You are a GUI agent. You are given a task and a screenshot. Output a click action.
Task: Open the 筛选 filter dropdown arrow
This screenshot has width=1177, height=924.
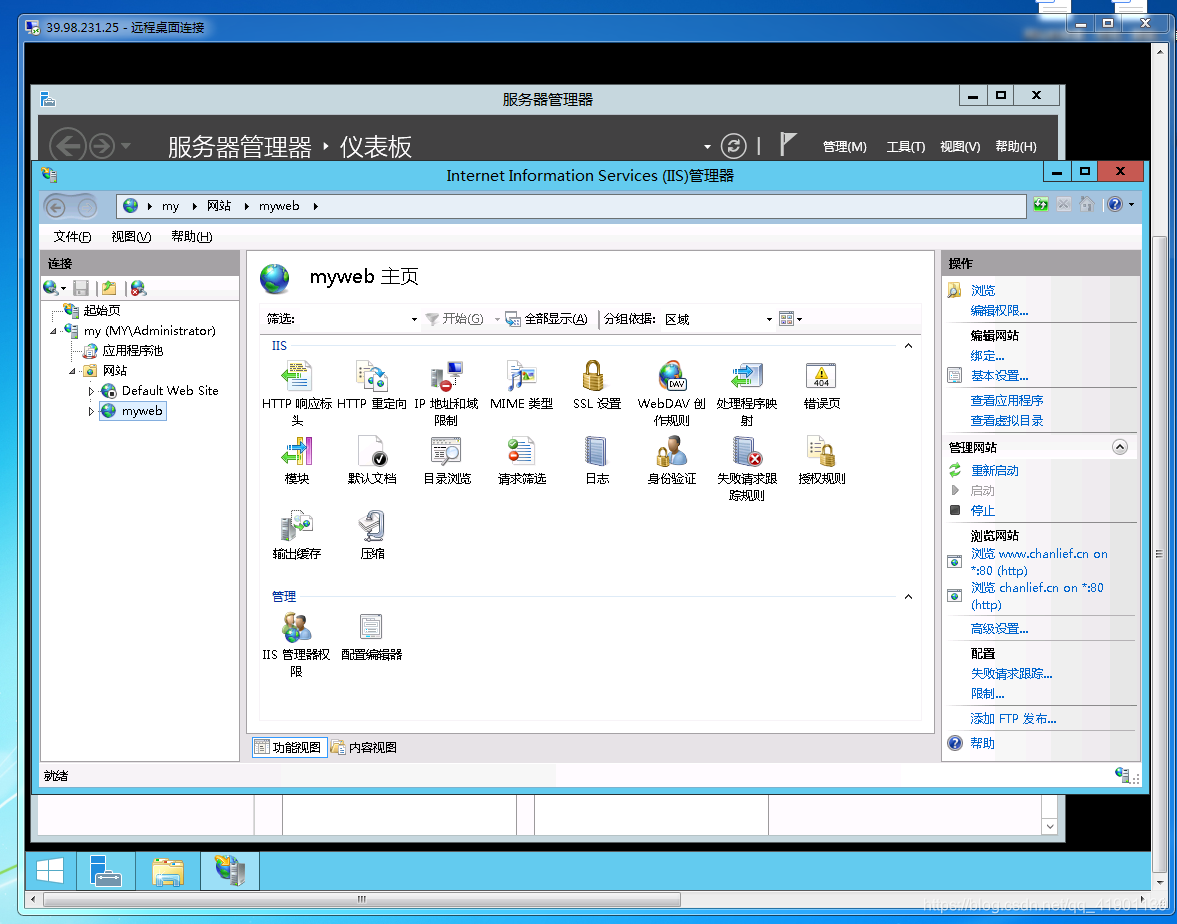click(x=414, y=319)
